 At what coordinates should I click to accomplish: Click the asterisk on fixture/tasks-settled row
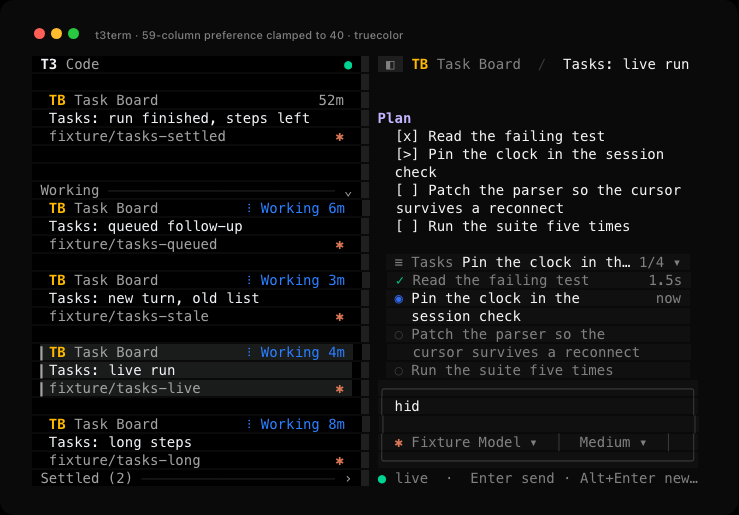pos(339,137)
